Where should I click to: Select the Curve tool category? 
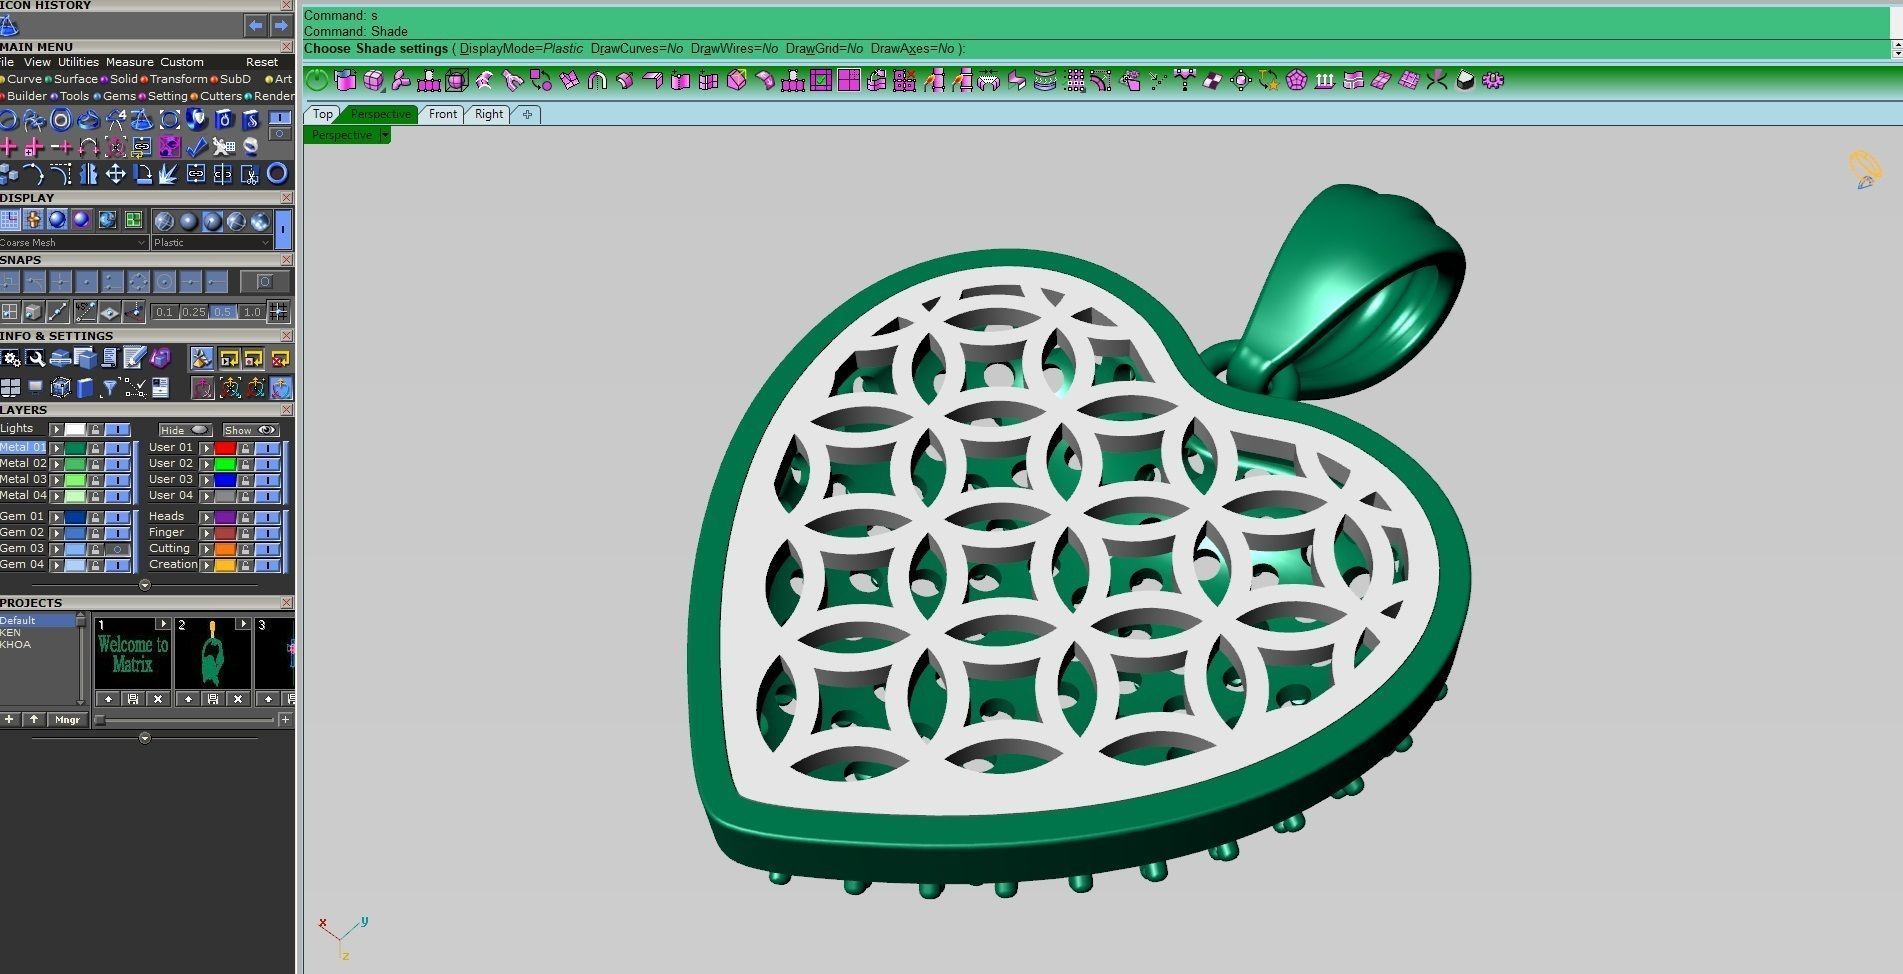click(24, 79)
